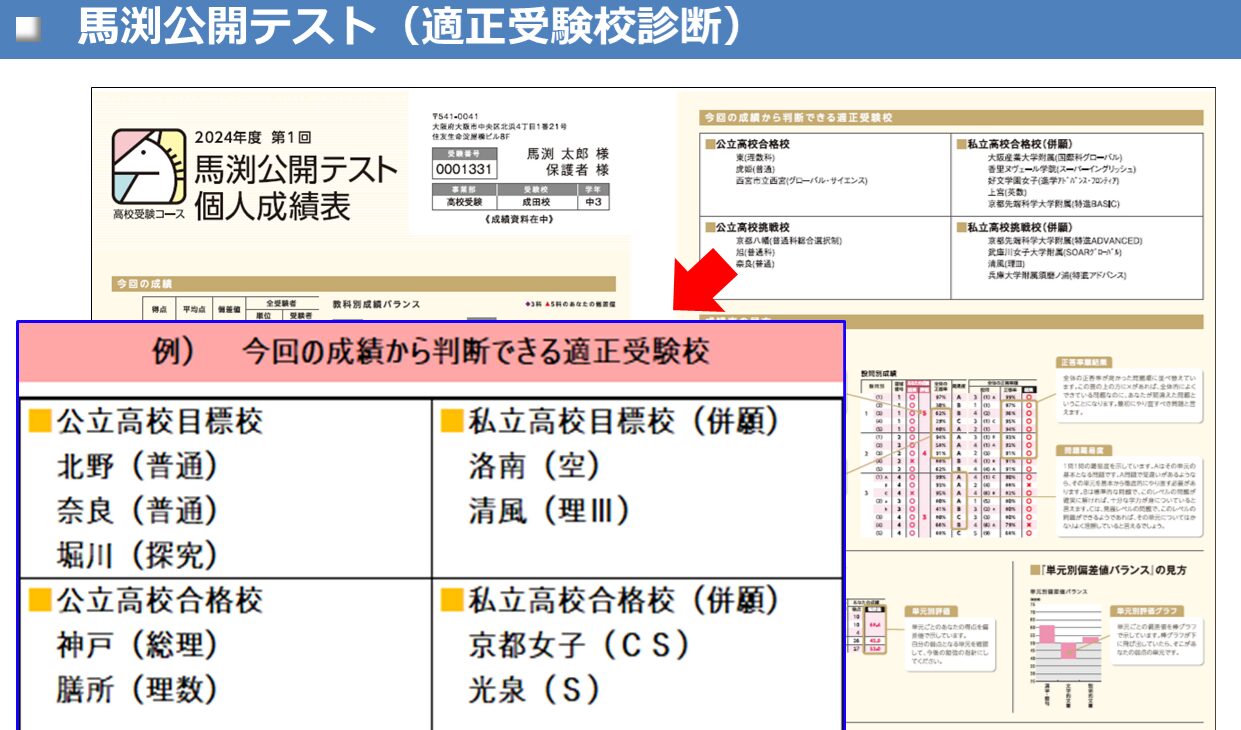Click 清風（理Ⅲ） entry
This screenshot has height=730, width=1241.
[549, 511]
